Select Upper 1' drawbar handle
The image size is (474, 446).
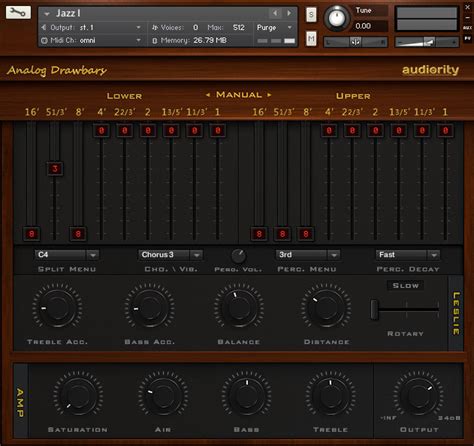pos(445,130)
